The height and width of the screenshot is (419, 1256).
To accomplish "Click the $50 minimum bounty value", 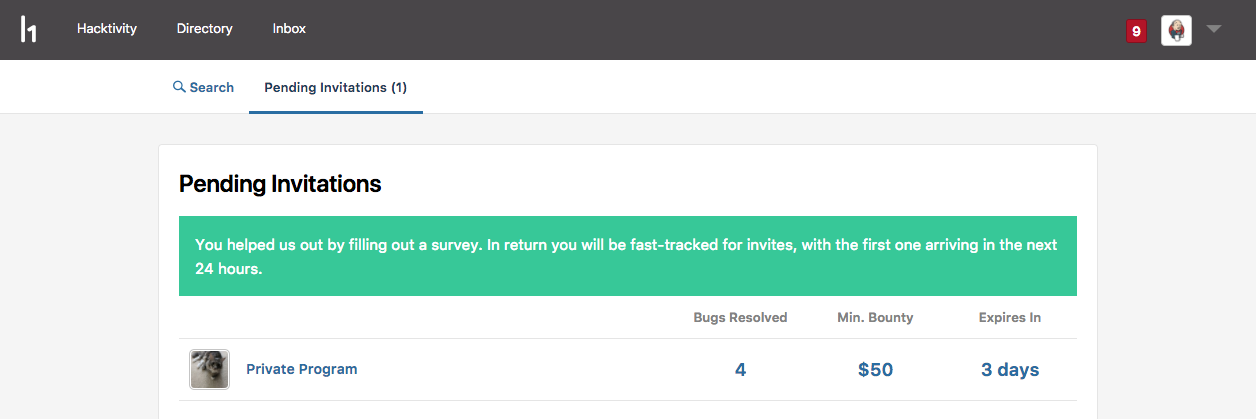I will [875, 370].
